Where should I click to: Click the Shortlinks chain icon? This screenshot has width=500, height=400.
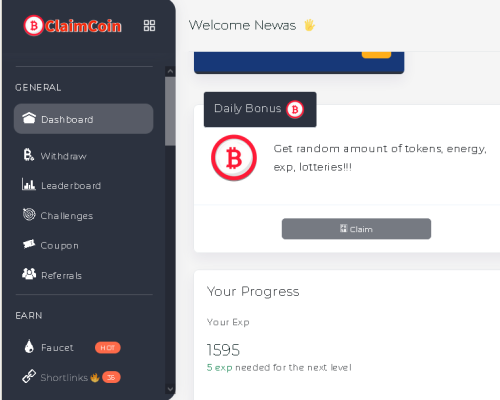[29, 376]
